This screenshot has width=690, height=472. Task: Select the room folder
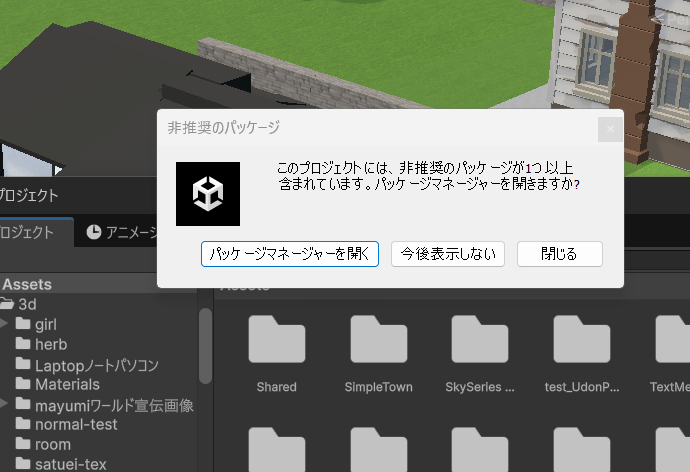(52, 444)
